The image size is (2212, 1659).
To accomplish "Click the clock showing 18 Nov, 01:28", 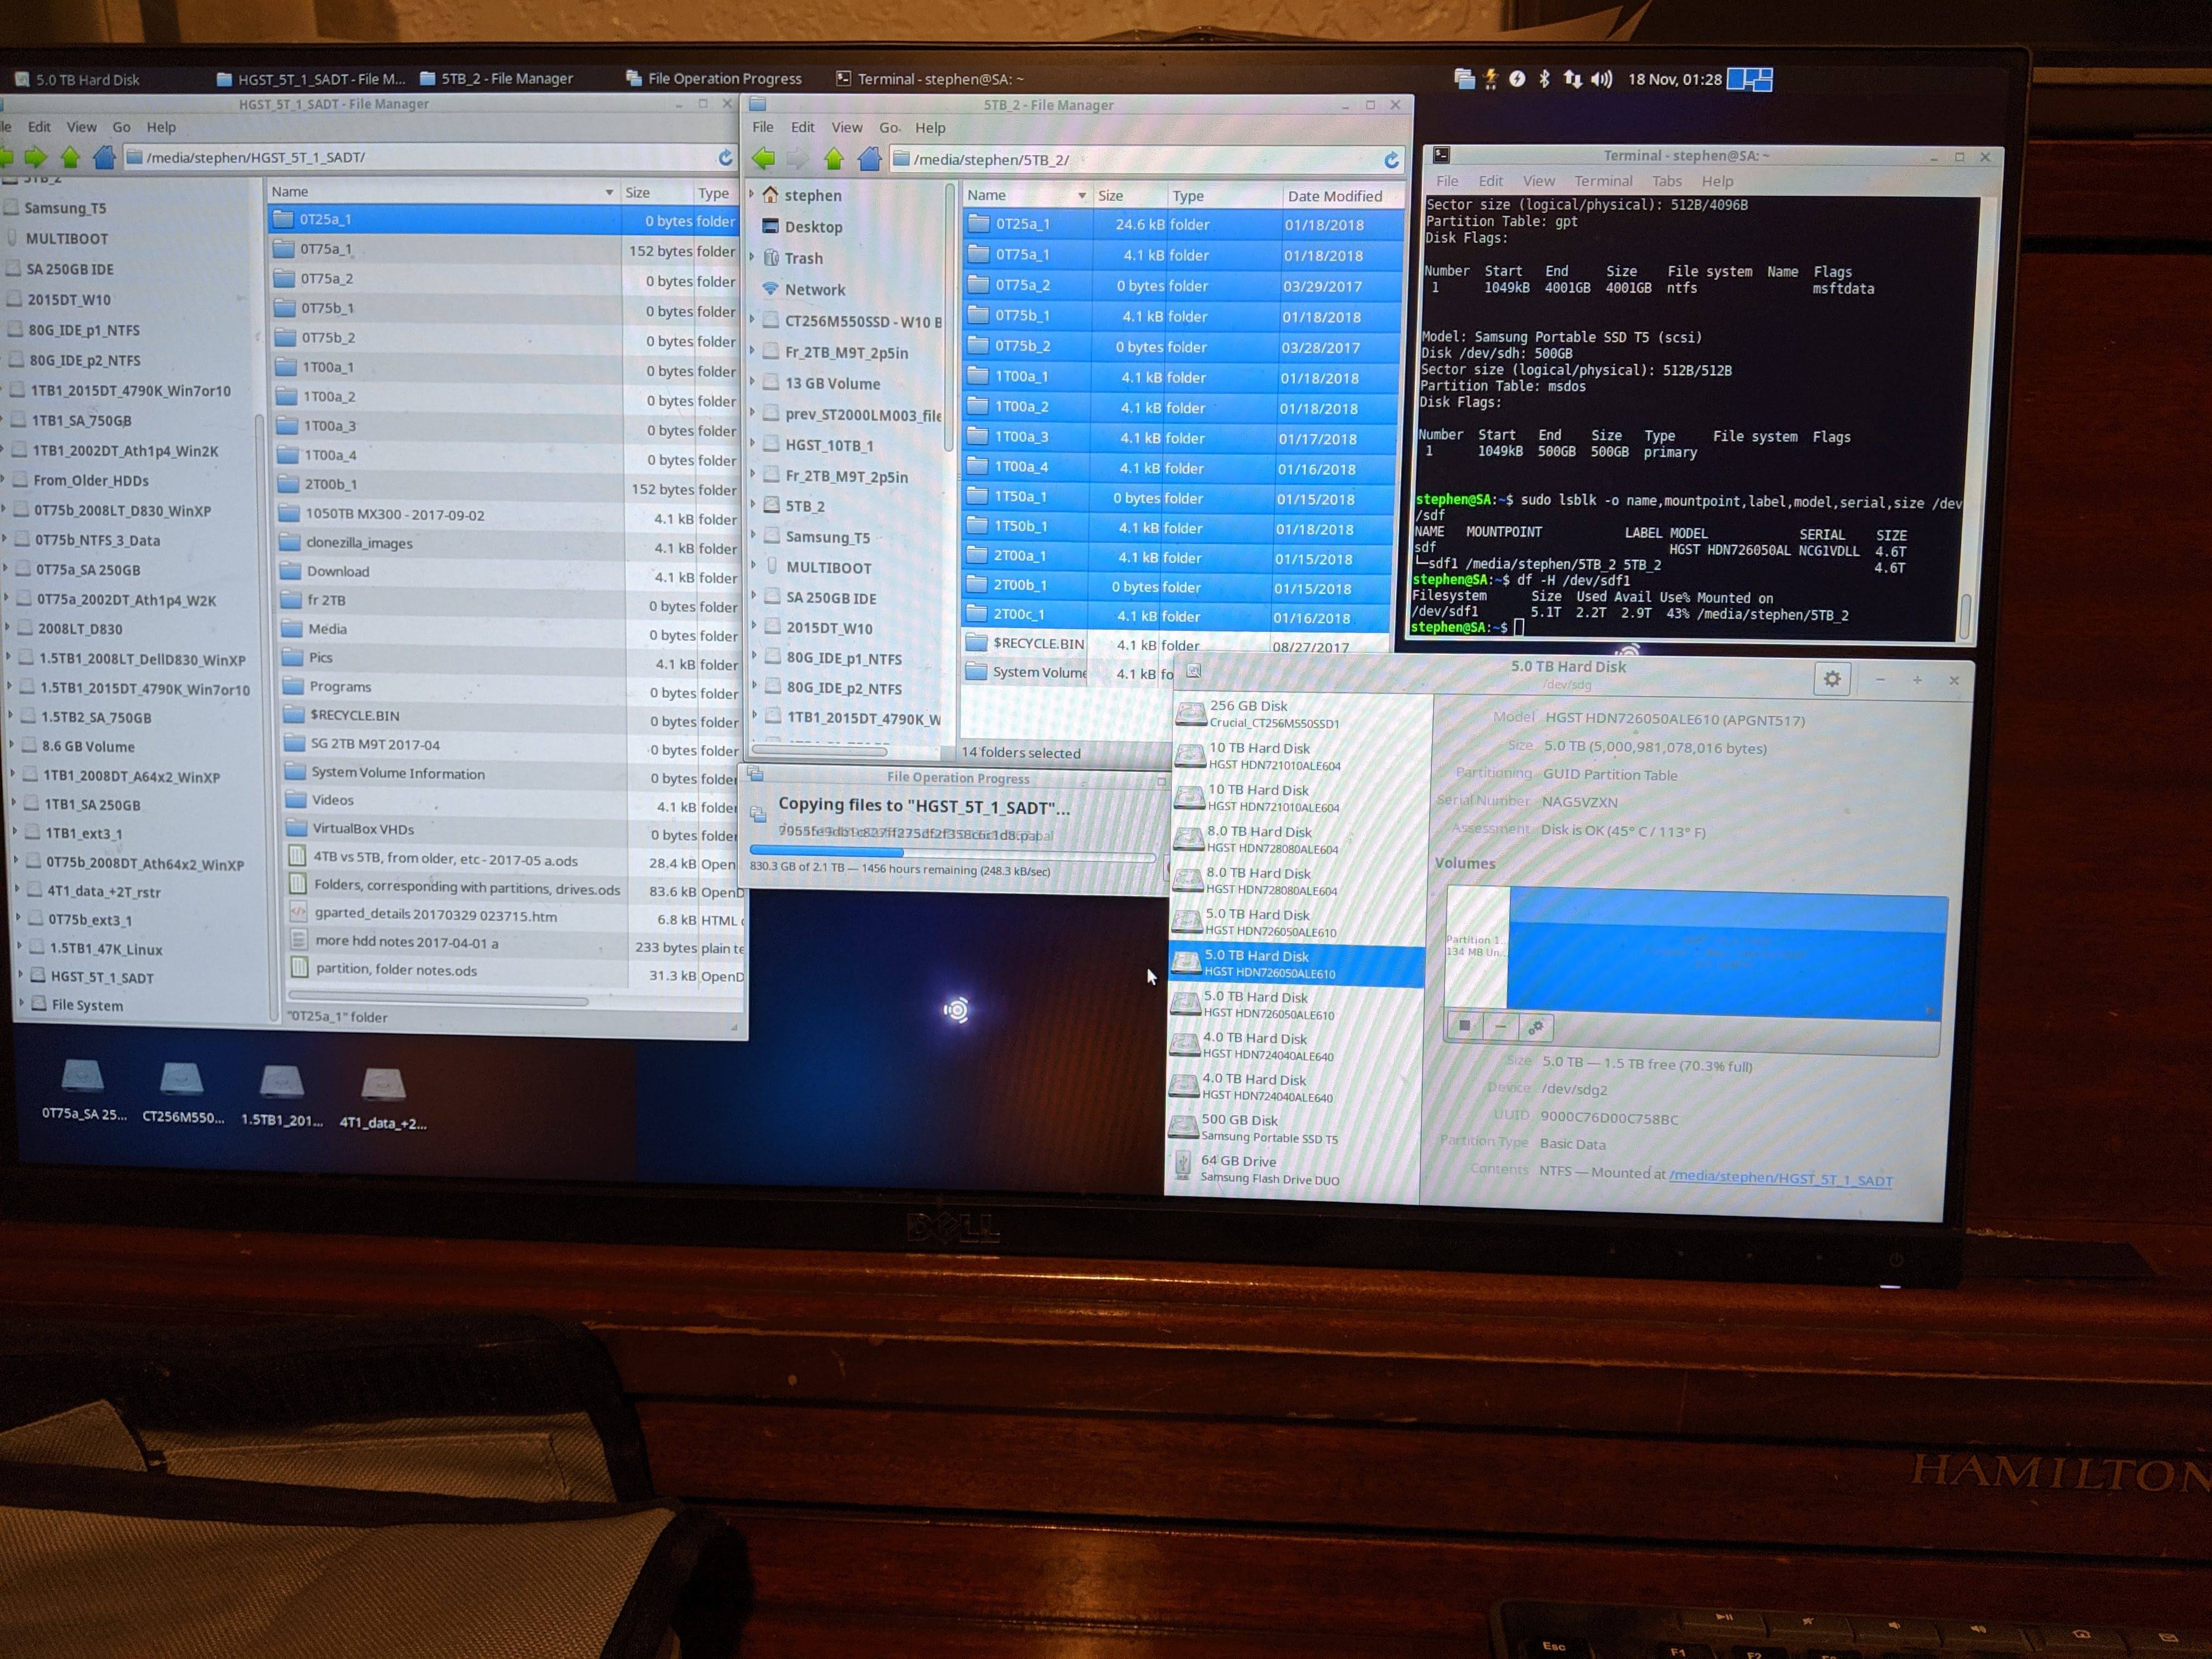I will point(1675,79).
